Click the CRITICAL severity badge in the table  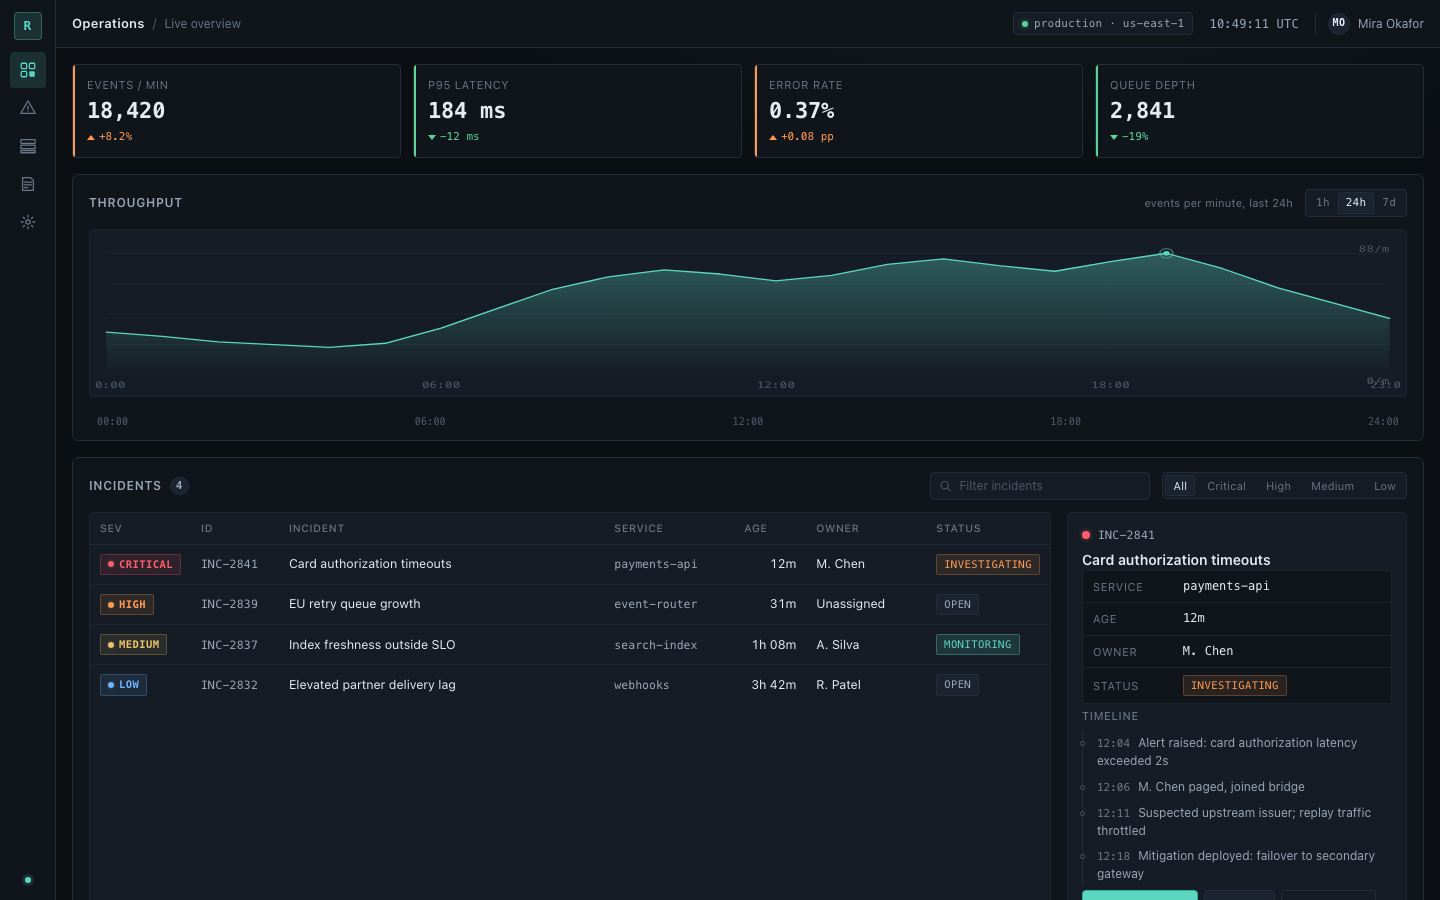140,565
